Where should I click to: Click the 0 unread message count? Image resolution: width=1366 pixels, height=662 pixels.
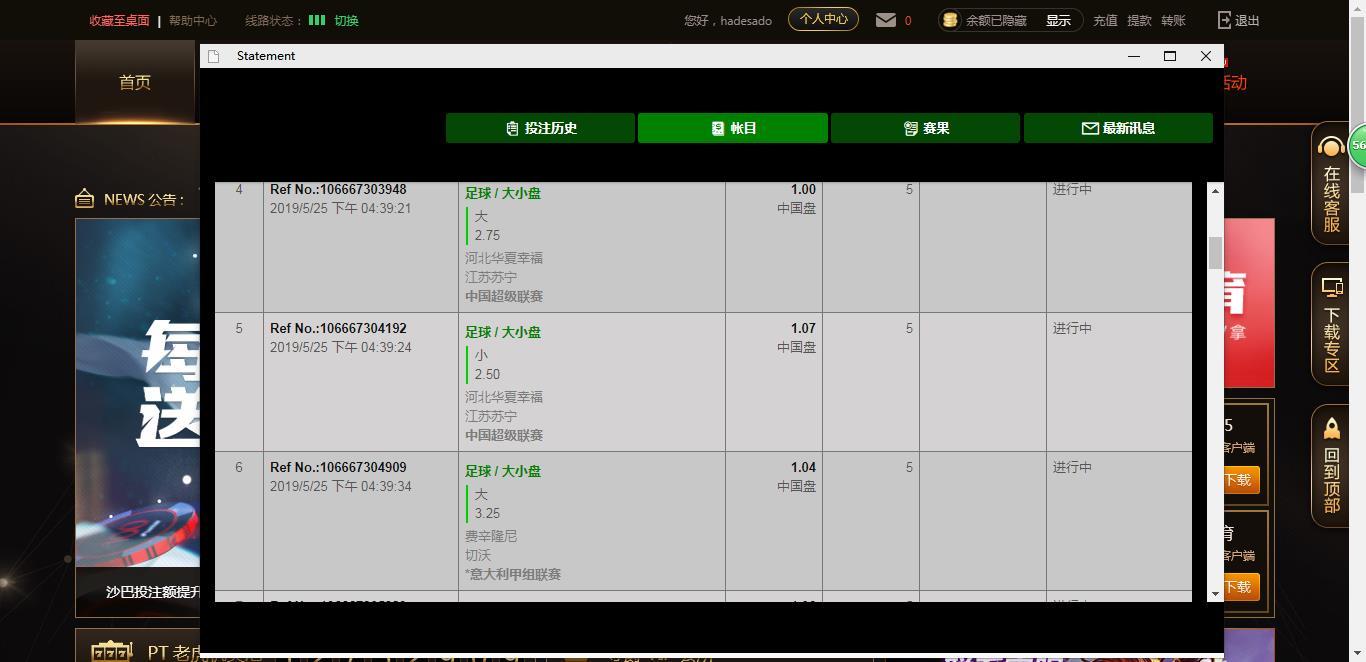[x=908, y=20]
